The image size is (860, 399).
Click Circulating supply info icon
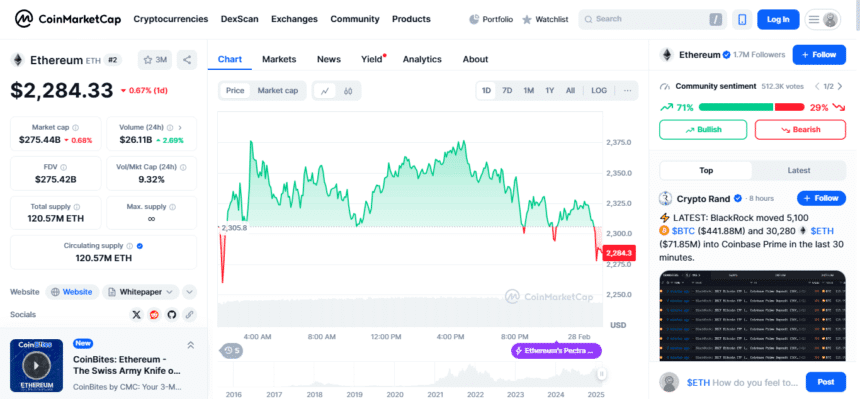click(129, 246)
